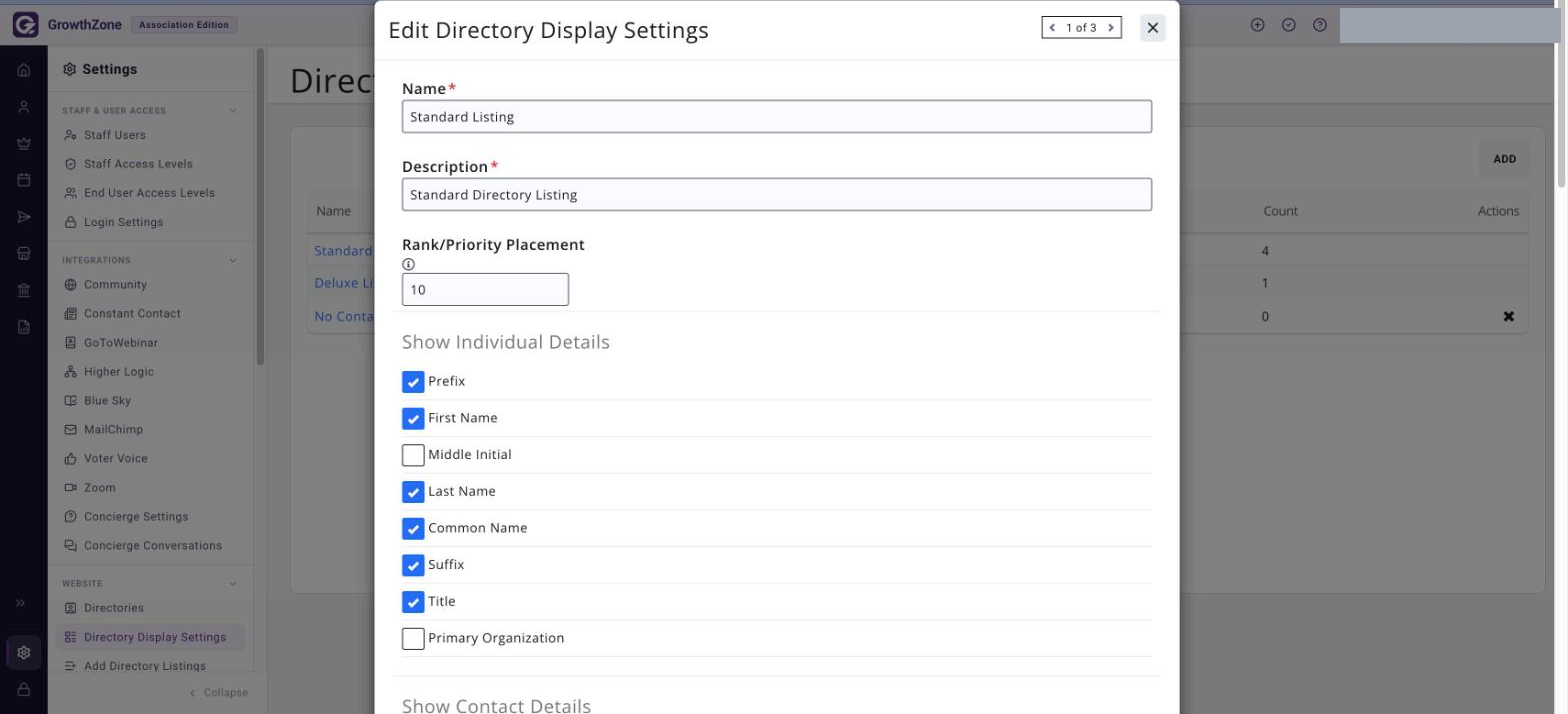The image size is (1568, 714).
Task: Open the No Contact listing link
Action: click(343, 317)
